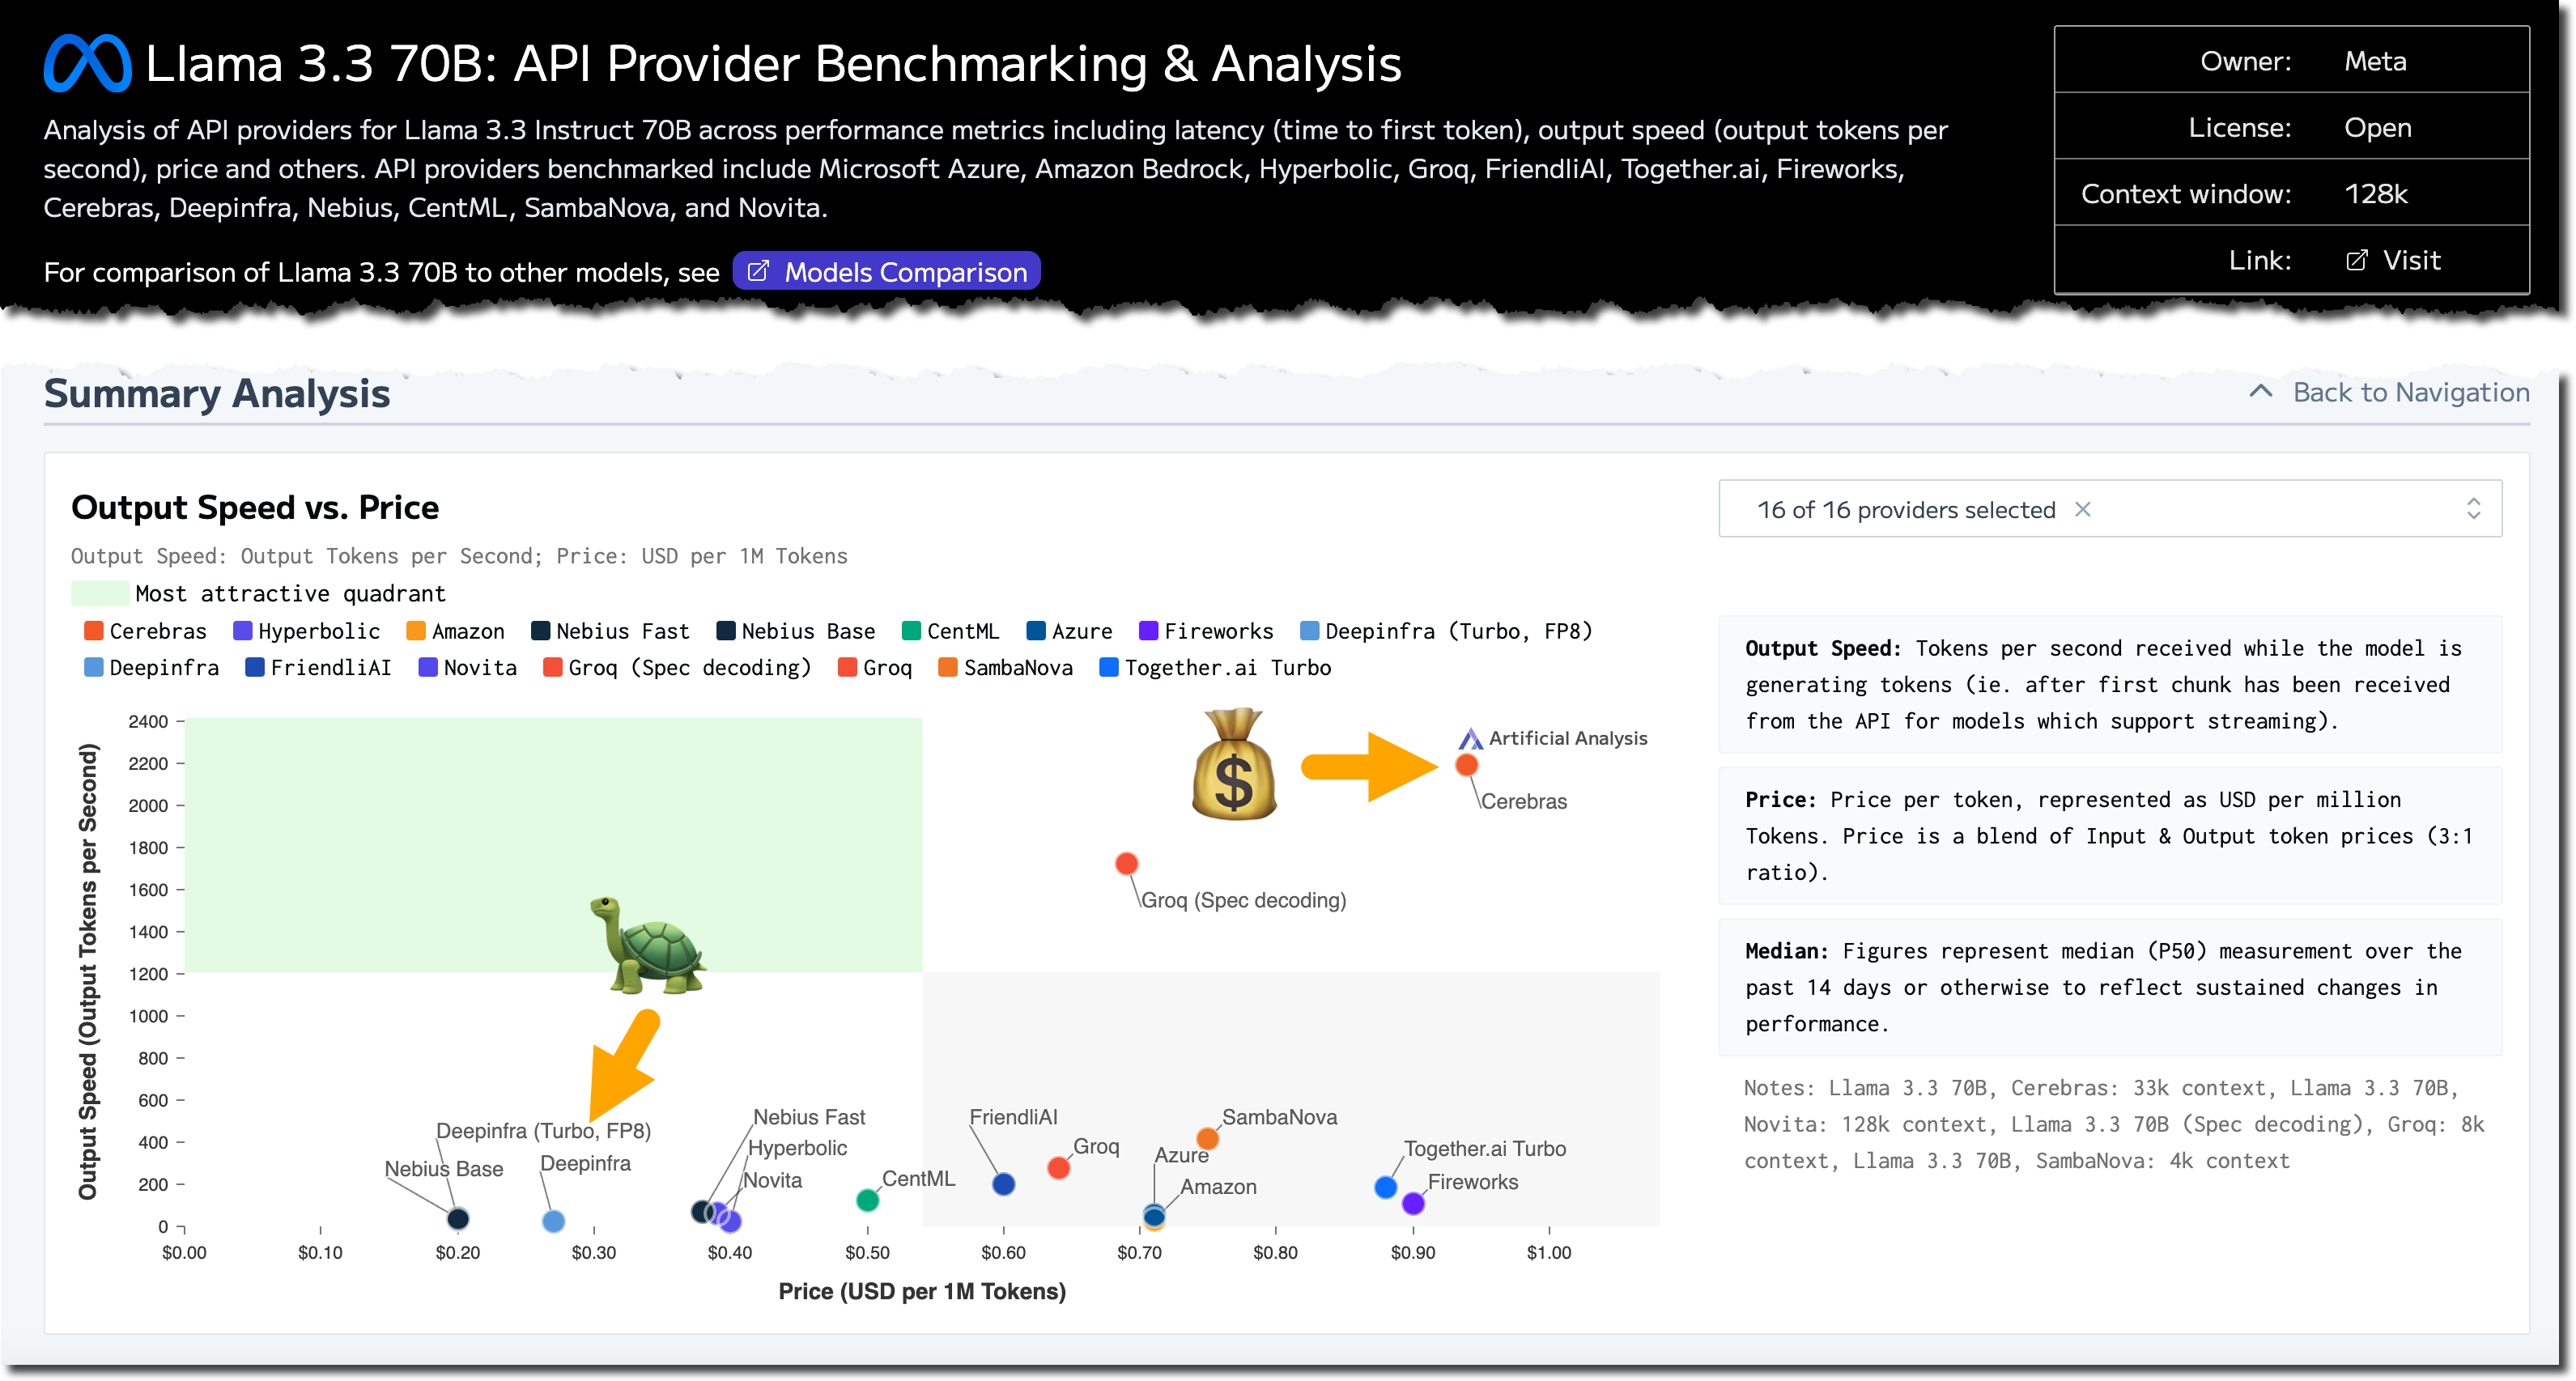Click the Amazon orange legend swatch
This screenshot has height=1381, width=2576.
click(x=416, y=632)
